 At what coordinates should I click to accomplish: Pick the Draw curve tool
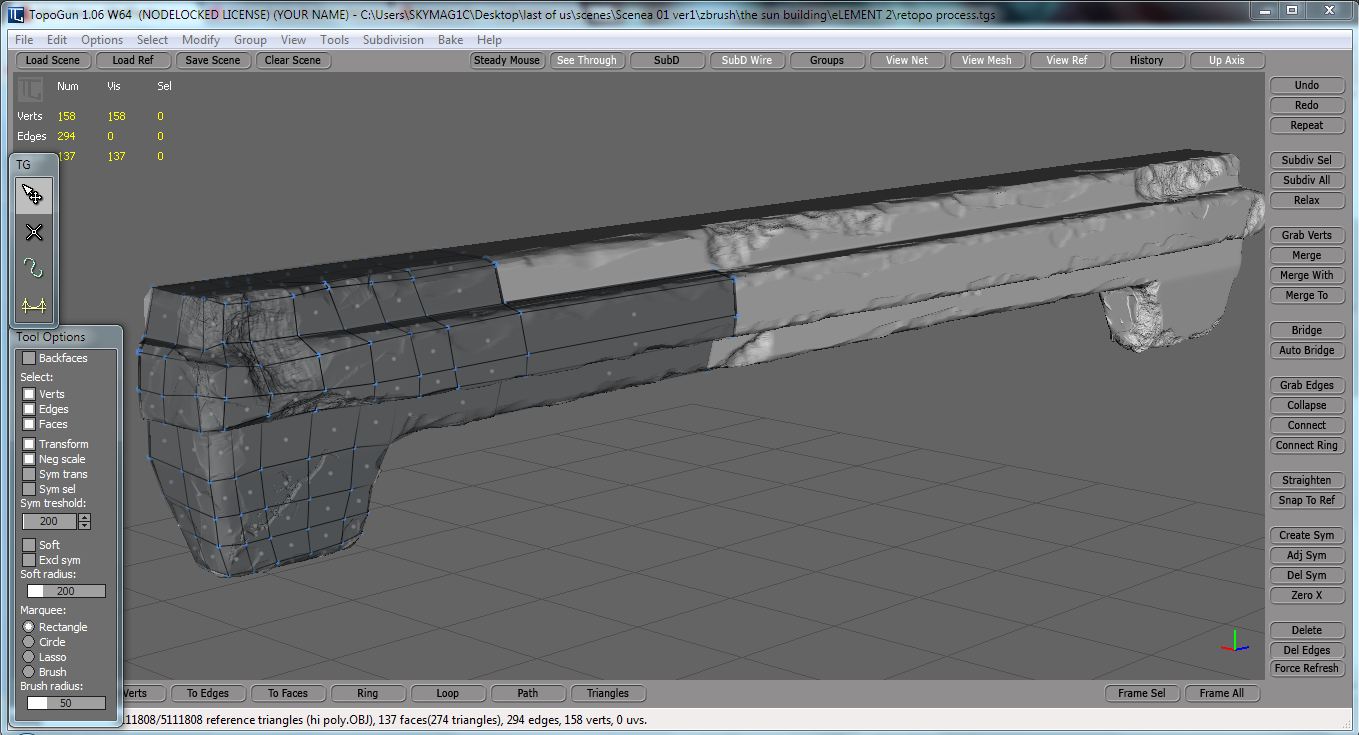pyautogui.click(x=33, y=268)
